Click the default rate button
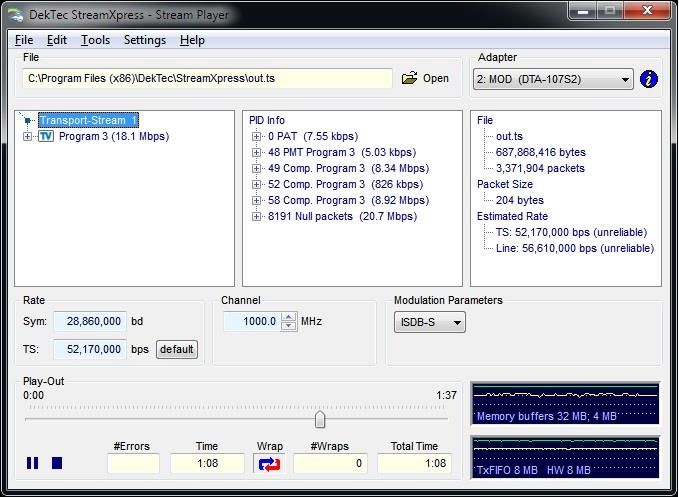This screenshot has width=679, height=497. pyautogui.click(x=177, y=349)
